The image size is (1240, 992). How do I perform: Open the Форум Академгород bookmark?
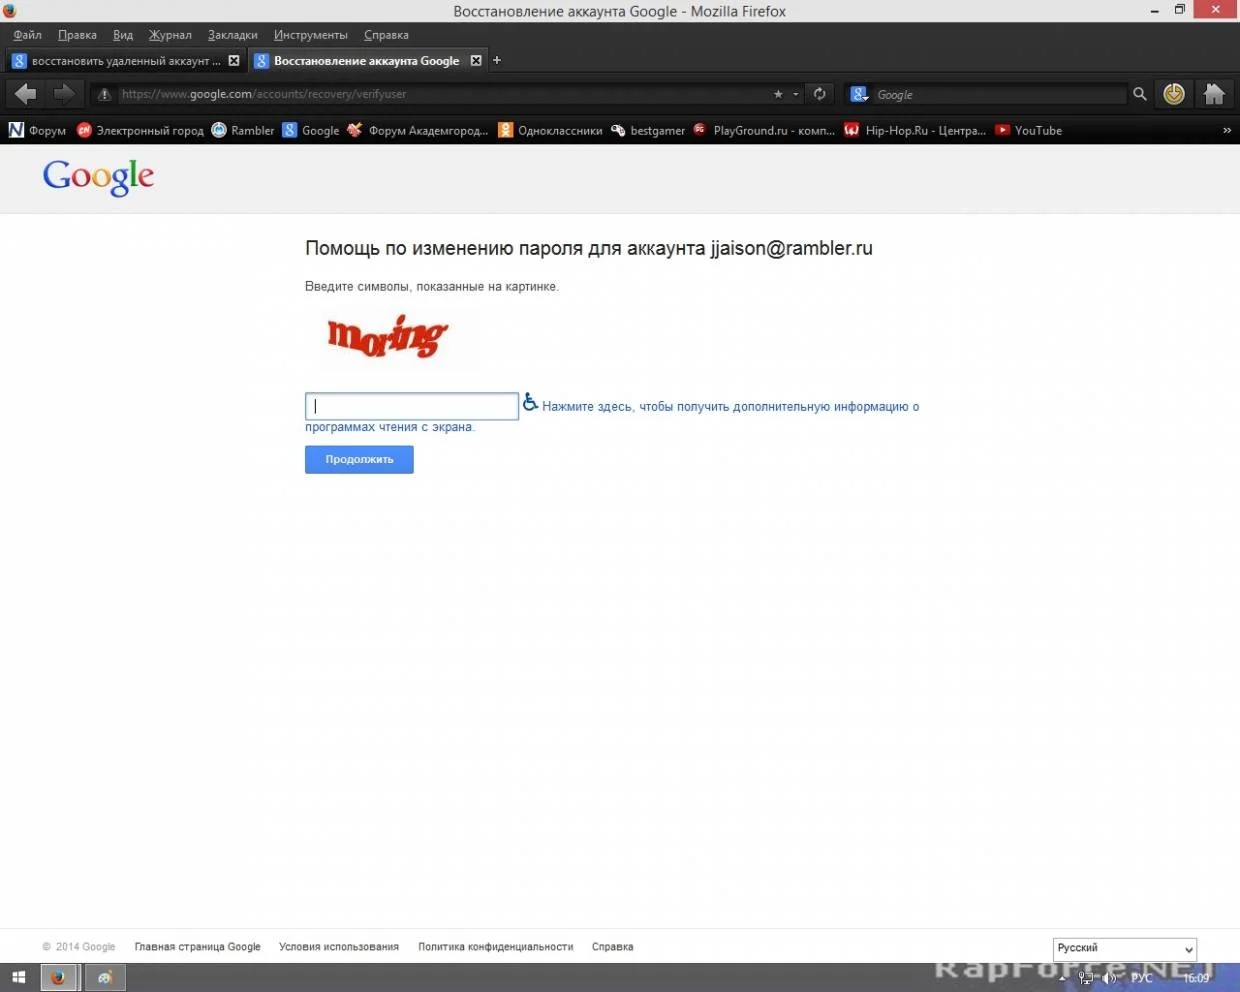(x=418, y=130)
